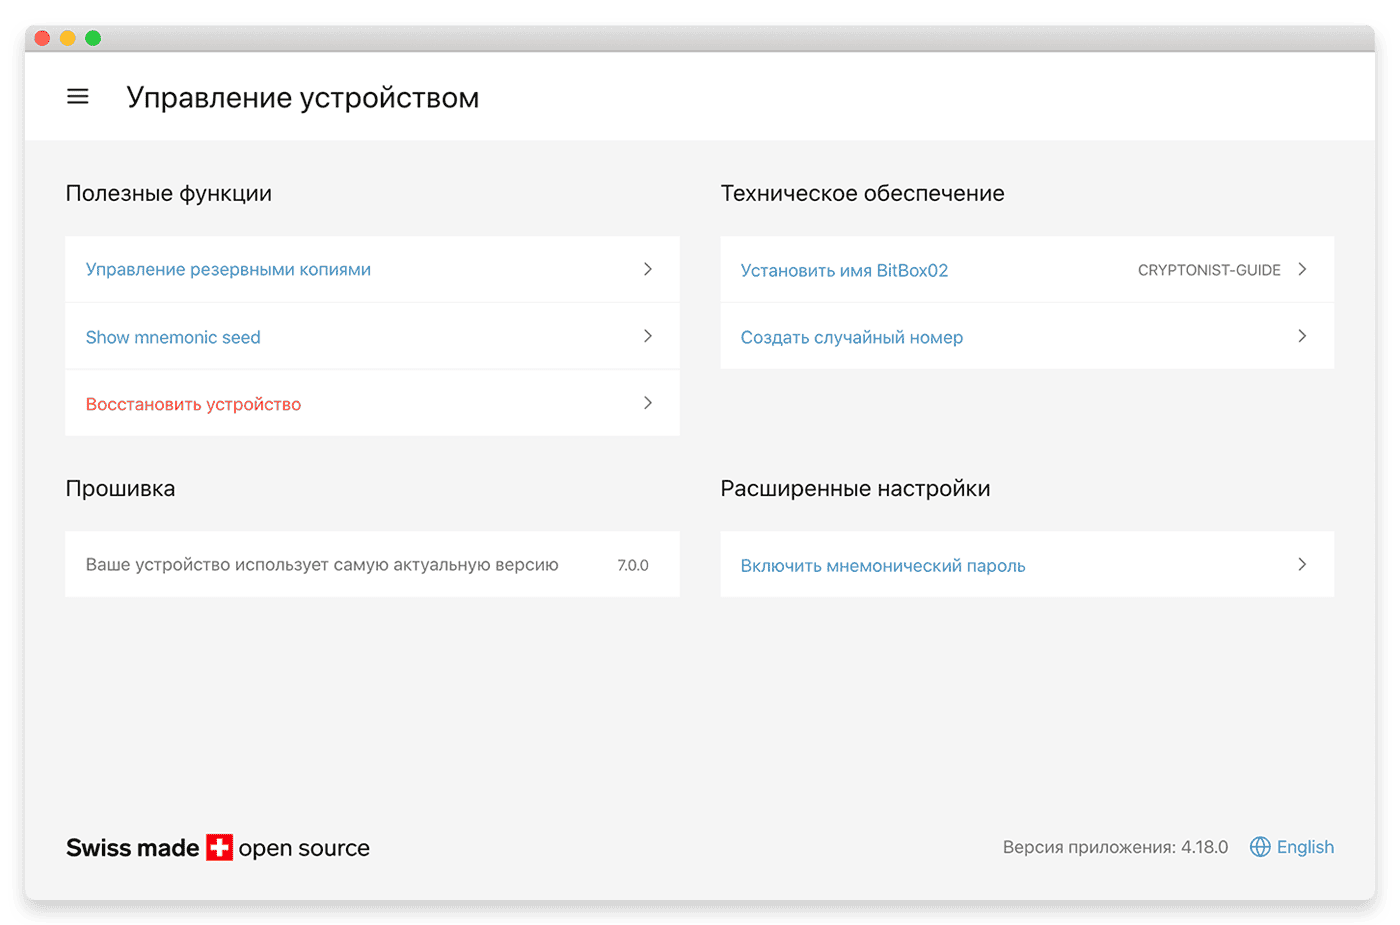This screenshot has height=925, width=1400.
Task: Close the window with red button
Action: (x=42, y=38)
